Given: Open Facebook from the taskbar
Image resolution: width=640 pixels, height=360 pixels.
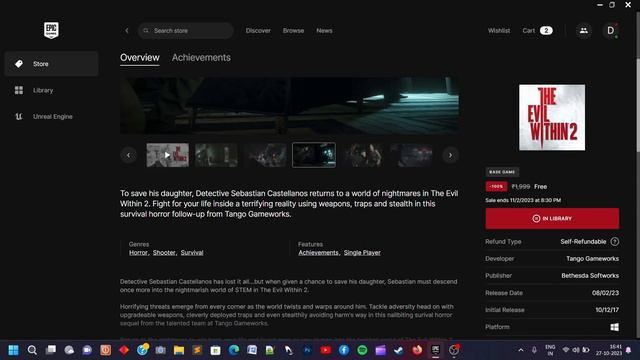Looking at the screenshot, I should coord(344,350).
